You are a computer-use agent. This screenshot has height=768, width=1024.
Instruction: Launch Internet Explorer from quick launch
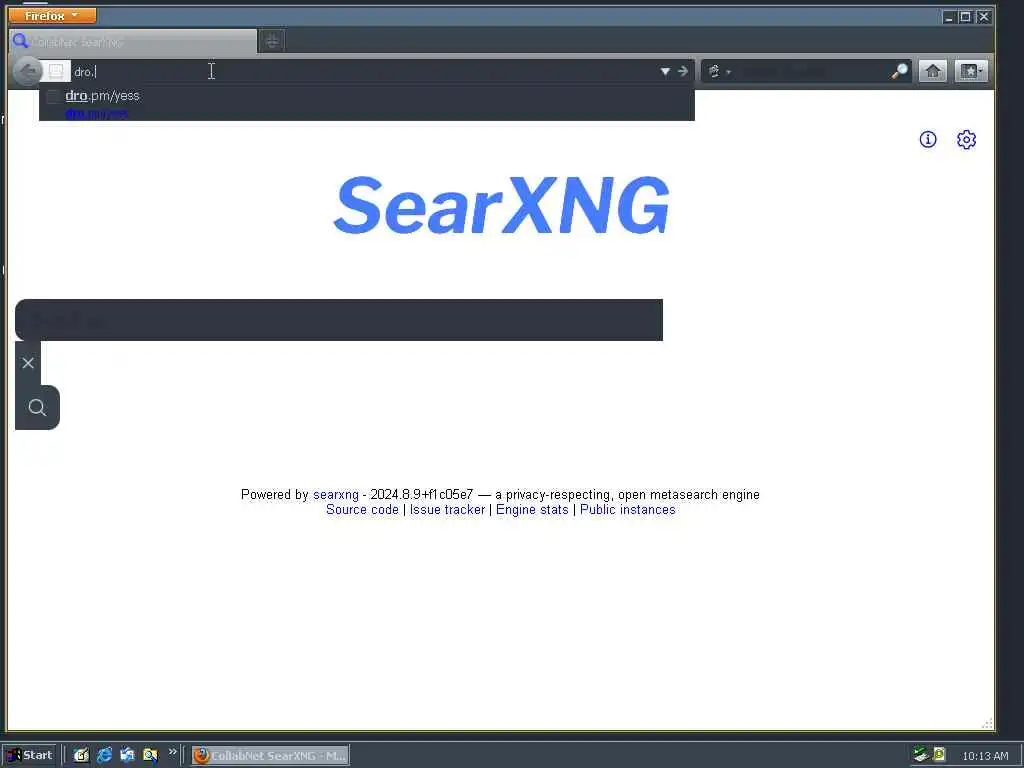[x=104, y=755]
